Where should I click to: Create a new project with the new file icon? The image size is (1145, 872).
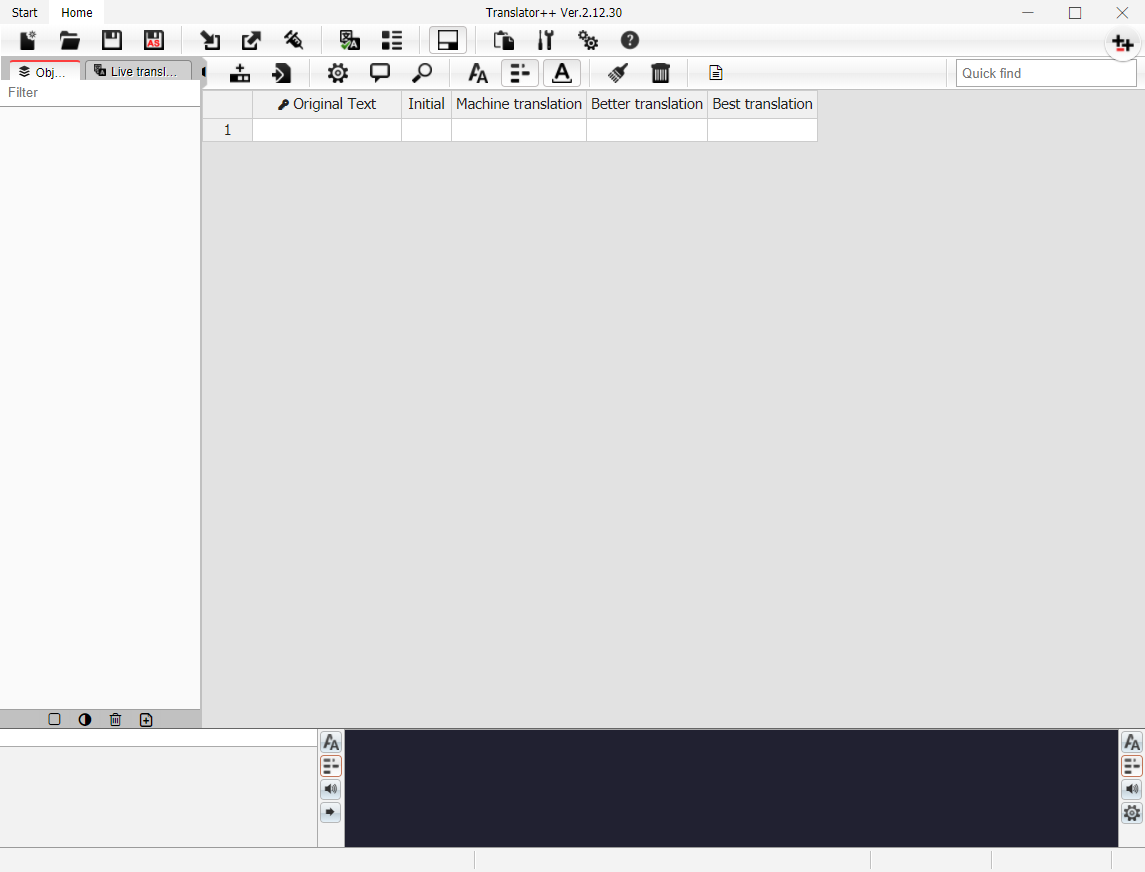pos(28,40)
